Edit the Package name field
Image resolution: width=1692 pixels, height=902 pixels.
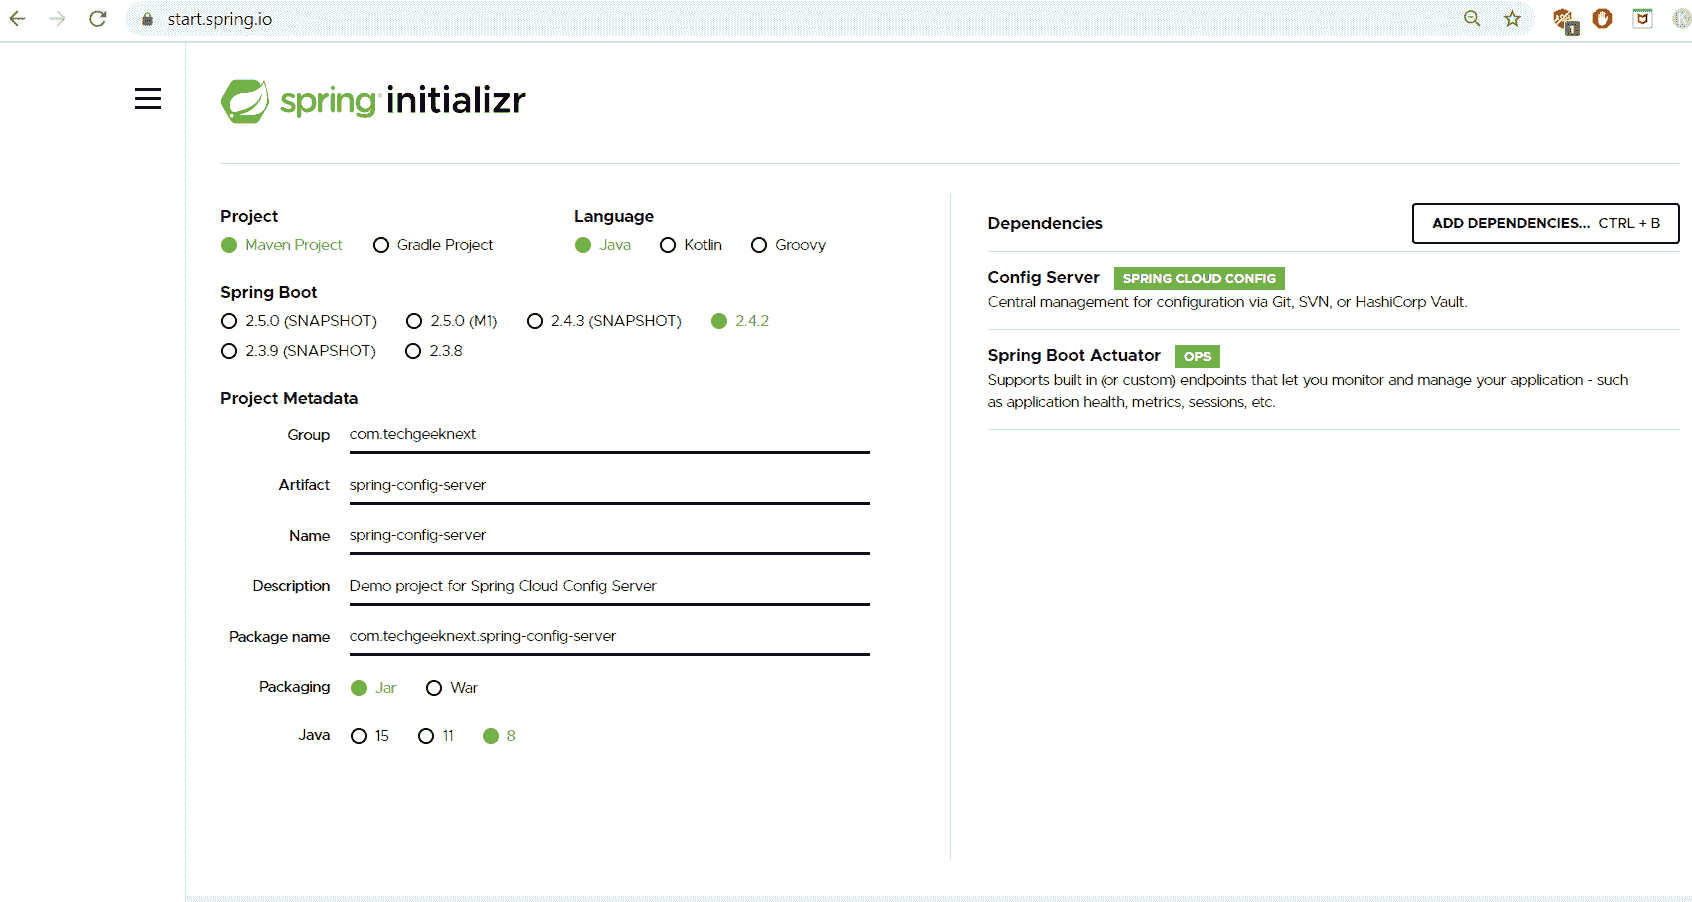click(609, 637)
